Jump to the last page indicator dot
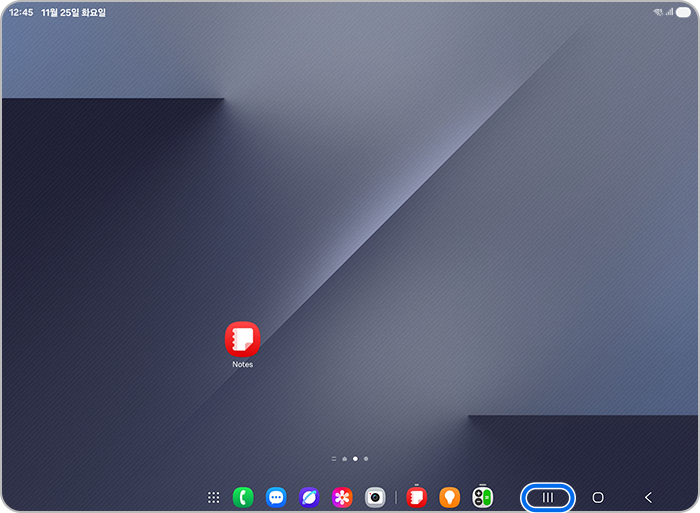 [x=366, y=458]
